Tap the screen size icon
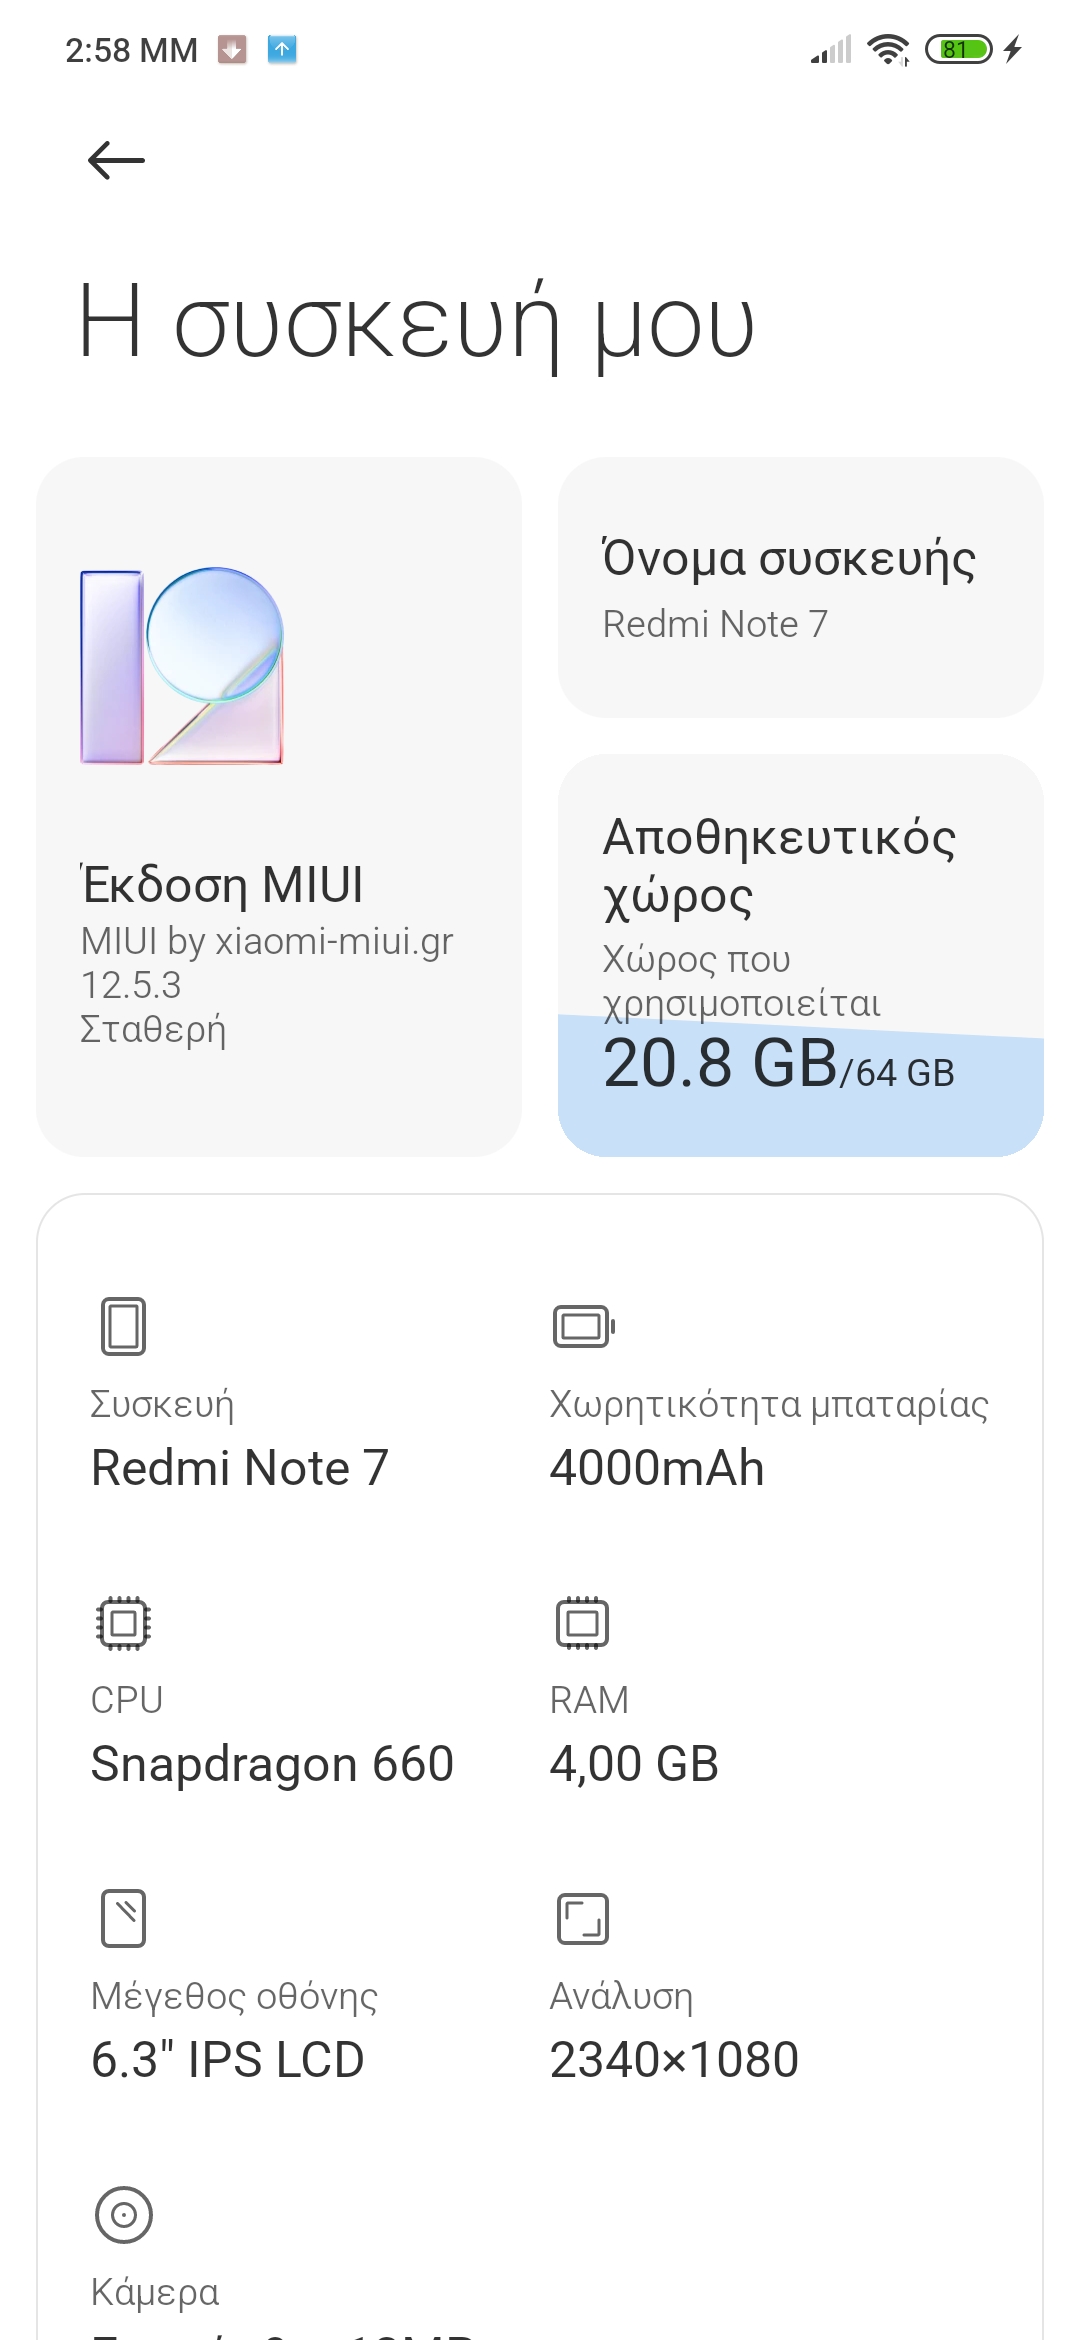This screenshot has height=2340, width=1080. point(124,1918)
